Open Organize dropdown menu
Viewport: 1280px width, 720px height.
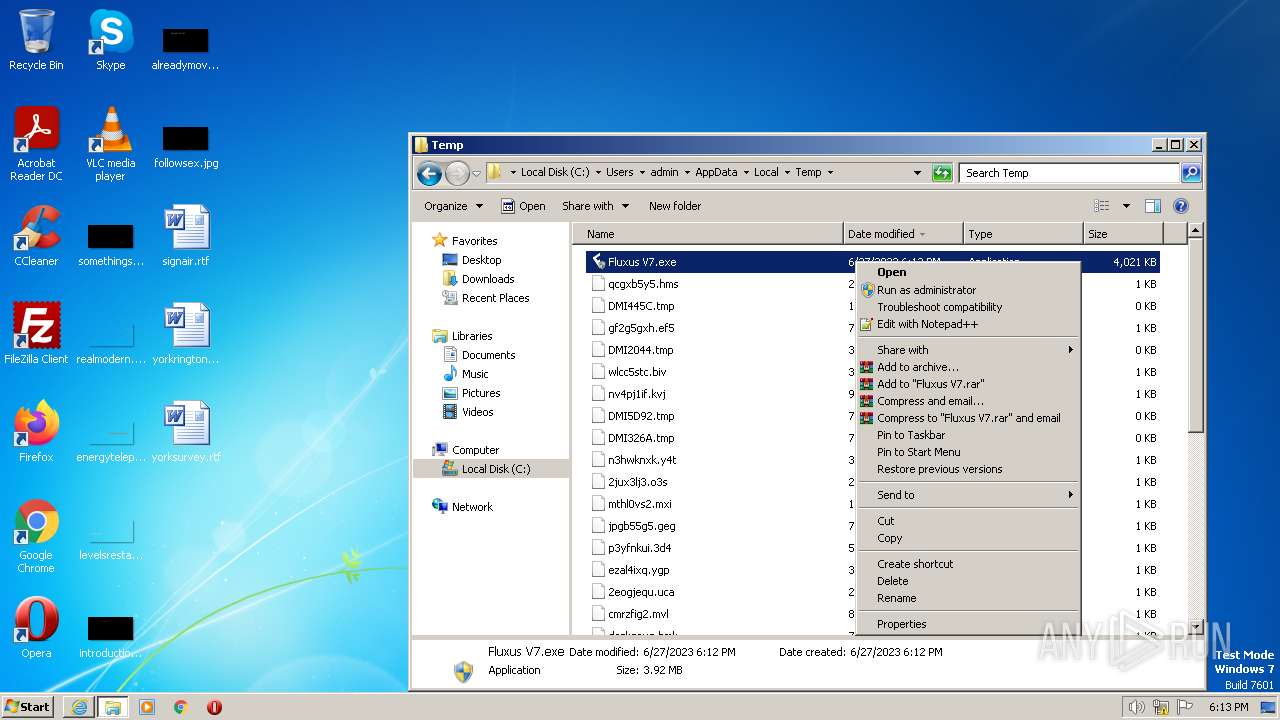453,206
